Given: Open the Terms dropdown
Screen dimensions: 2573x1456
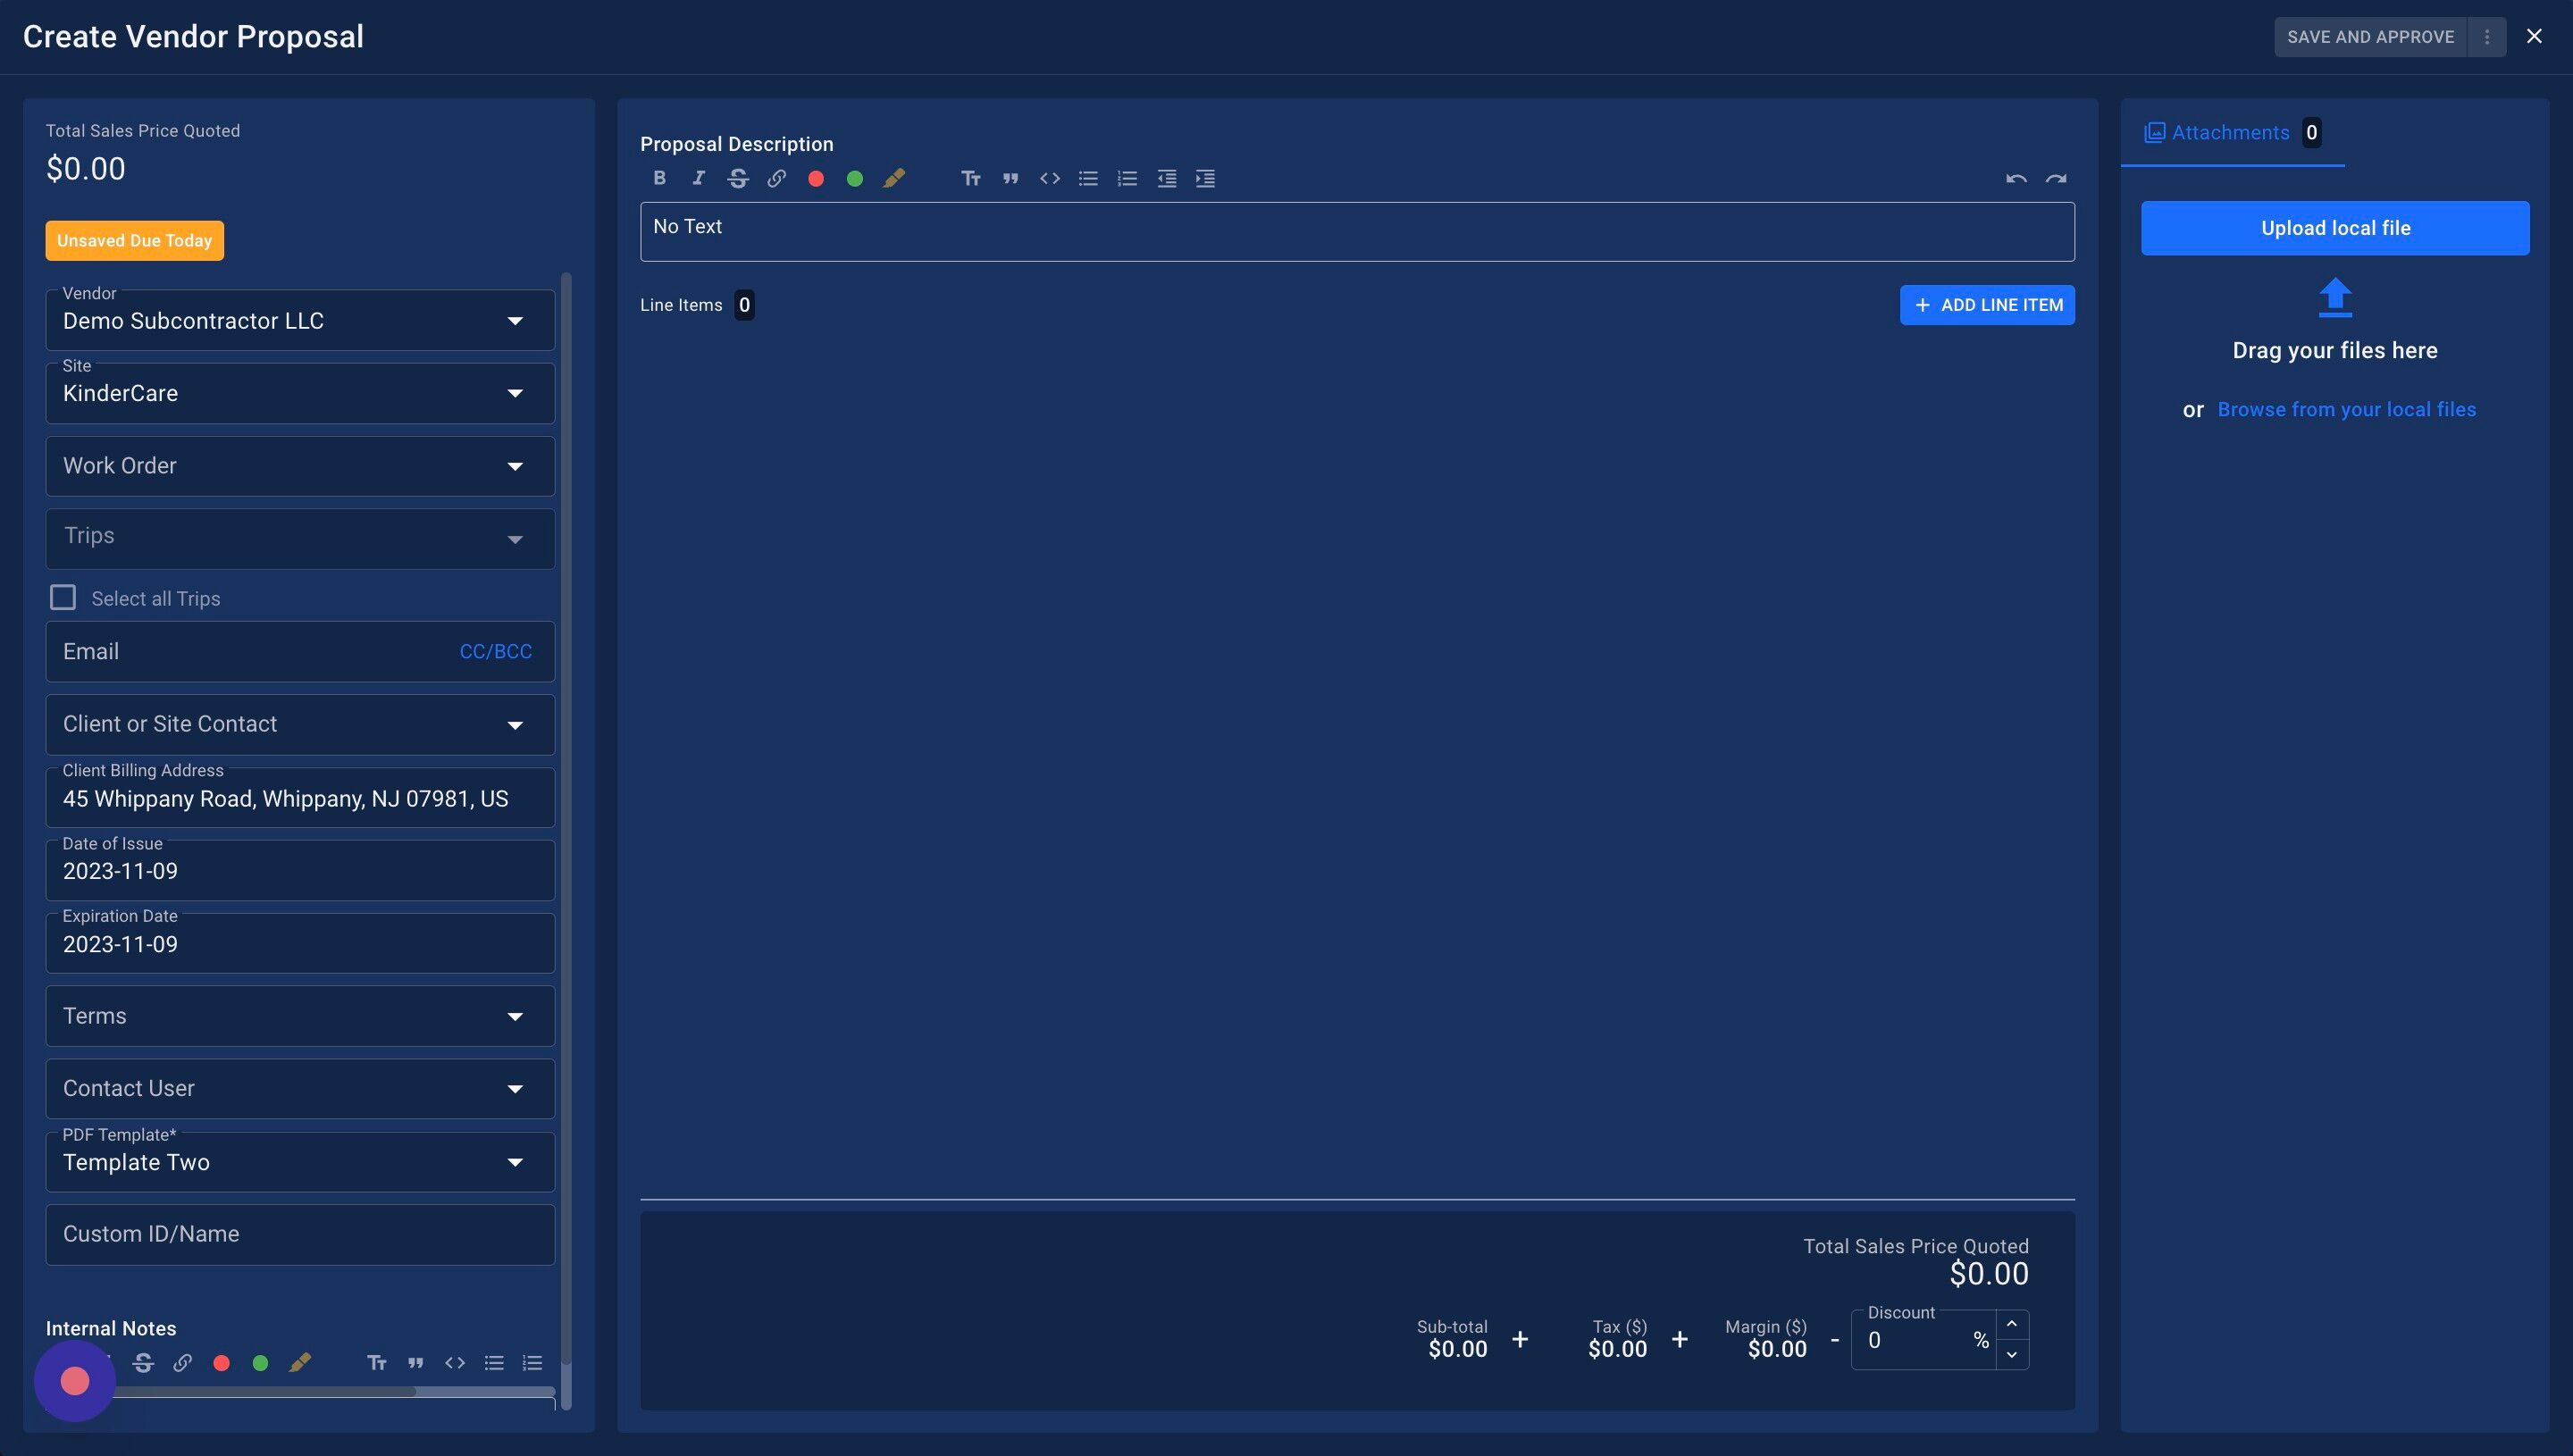Looking at the screenshot, I should tap(300, 1016).
